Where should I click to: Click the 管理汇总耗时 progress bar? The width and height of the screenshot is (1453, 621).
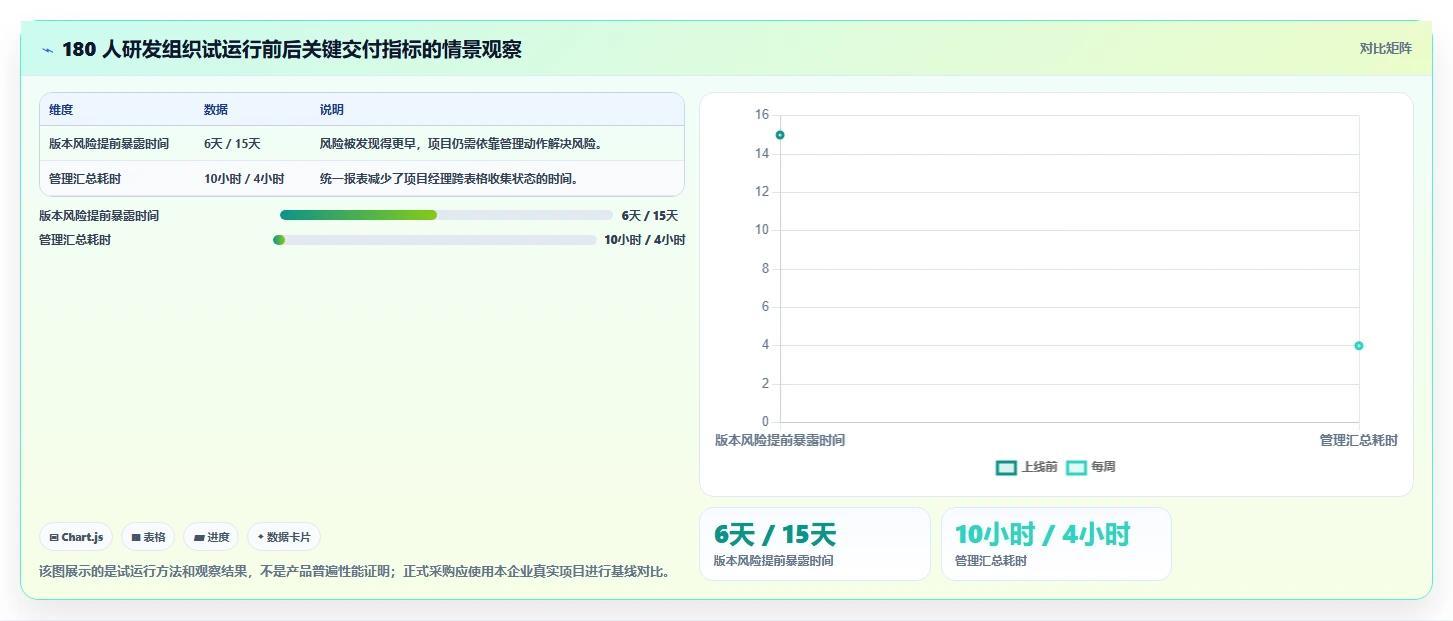tap(434, 240)
